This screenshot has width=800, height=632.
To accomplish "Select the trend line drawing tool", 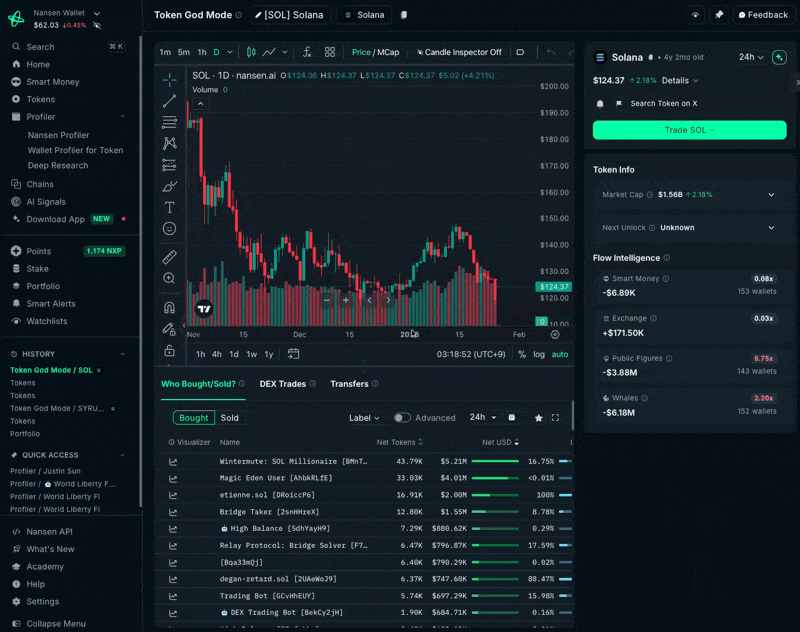I will [169, 100].
